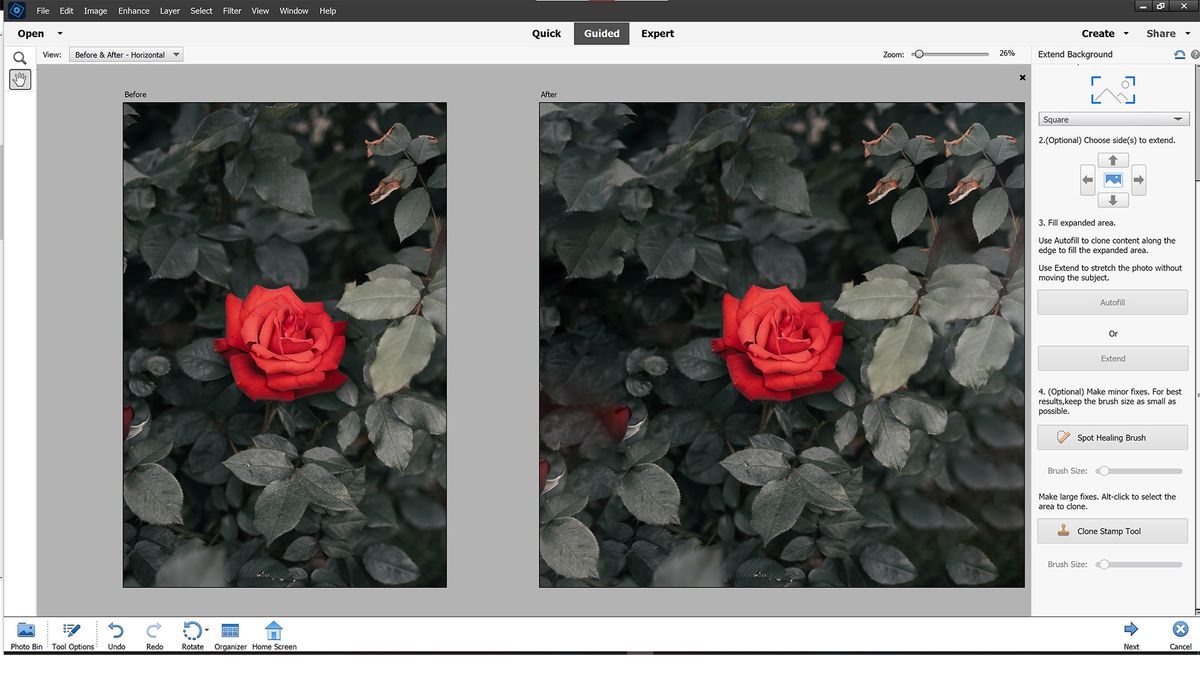The image size is (1200, 675).
Task: Switch to Quick mode tab
Action: coord(546,33)
